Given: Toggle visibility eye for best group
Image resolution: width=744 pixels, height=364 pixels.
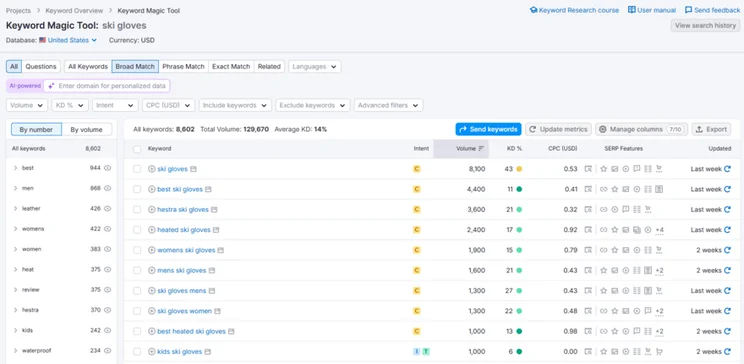Looking at the screenshot, I should point(108,168).
